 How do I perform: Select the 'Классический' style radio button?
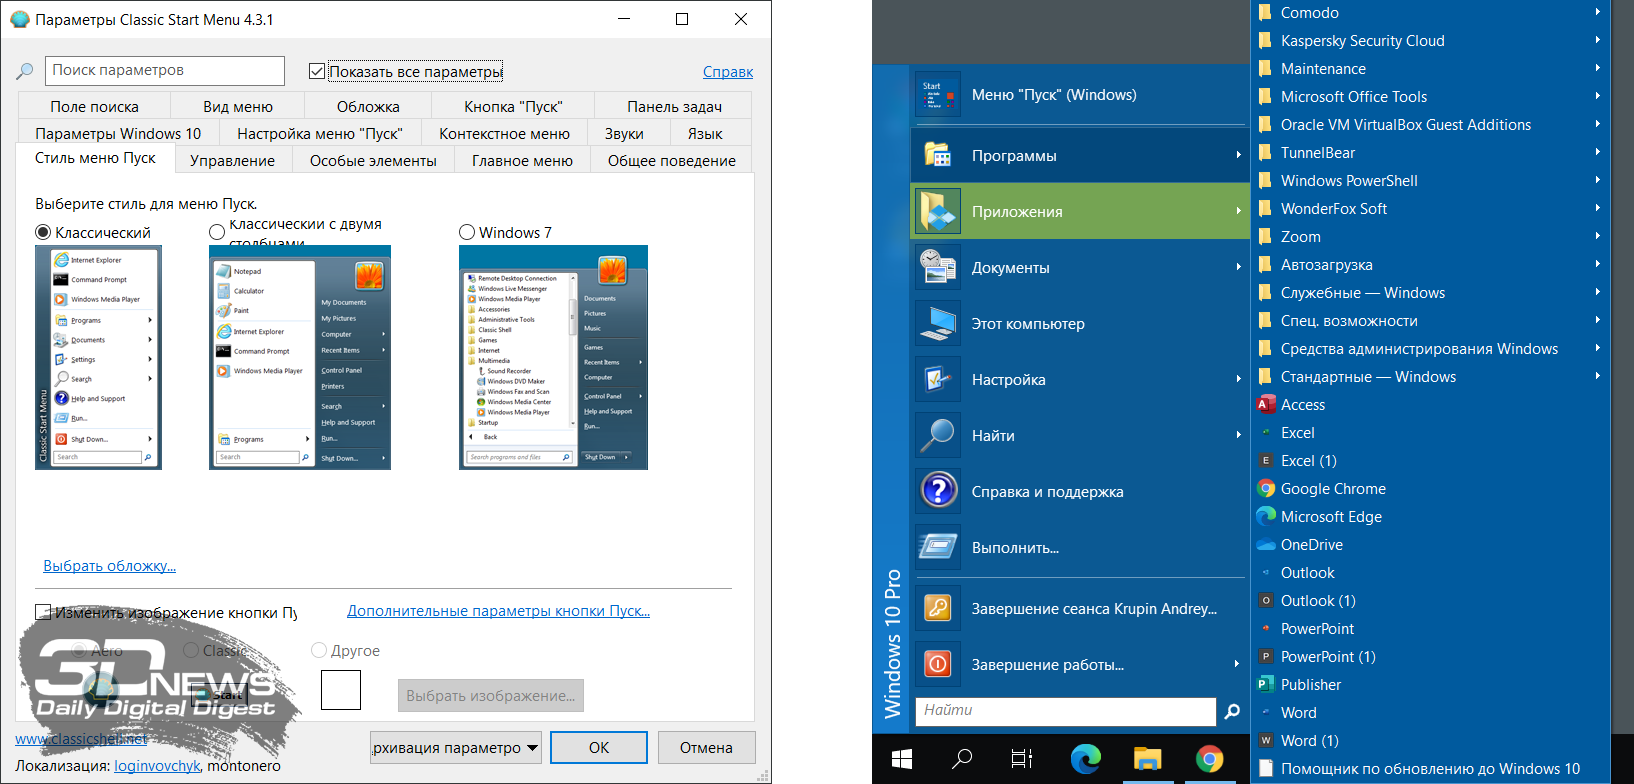point(43,232)
